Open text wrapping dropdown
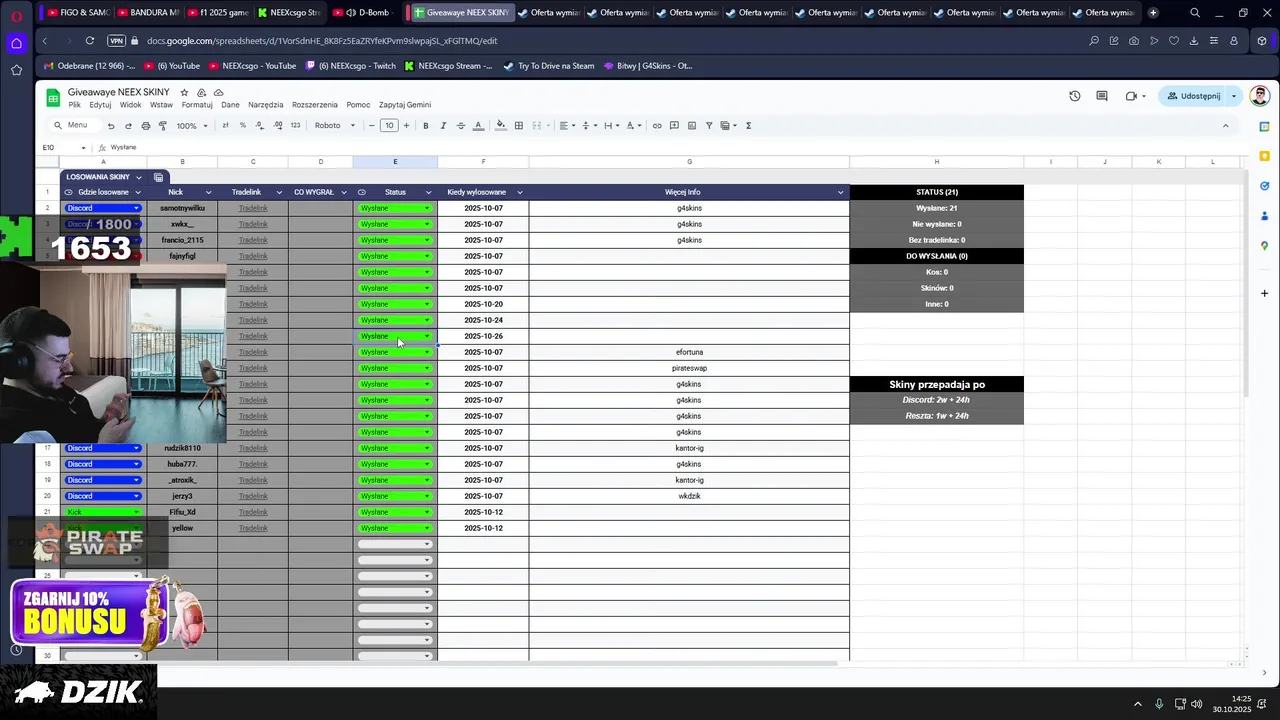 [x=611, y=126]
